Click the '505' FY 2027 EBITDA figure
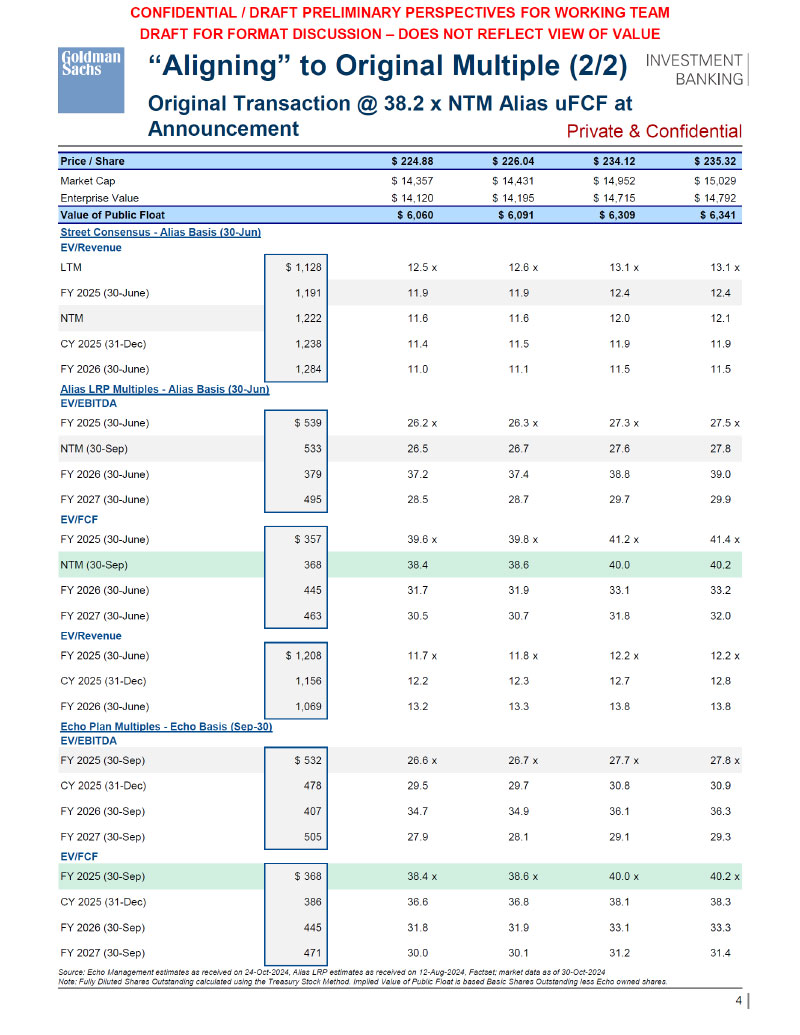This screenshot has width=800, height=1035. click(313, 837)
